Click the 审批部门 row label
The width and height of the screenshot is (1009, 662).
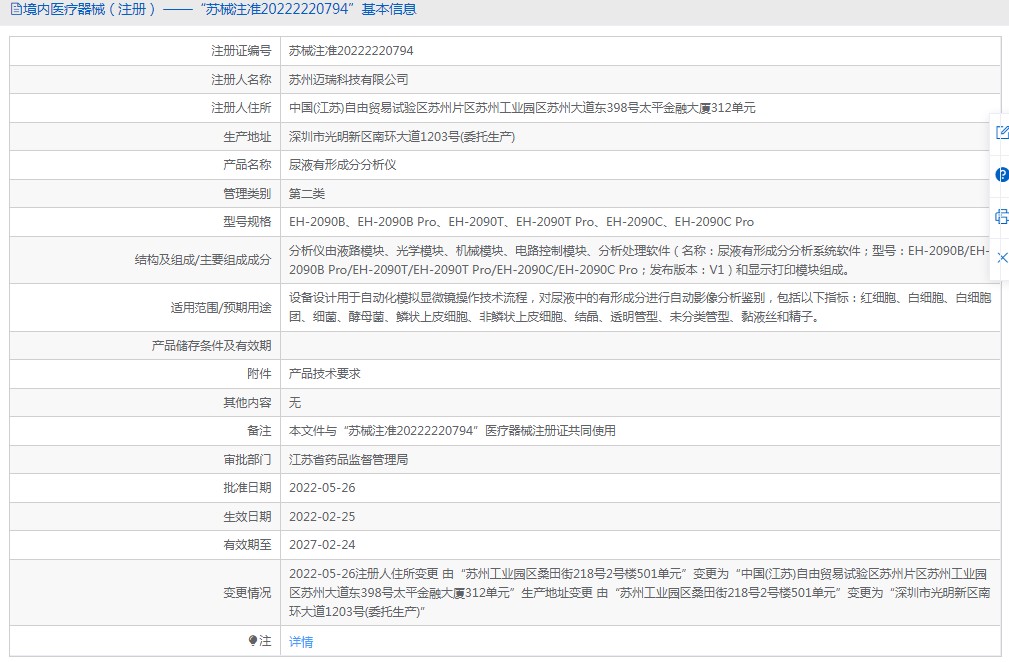pos(247,460)
